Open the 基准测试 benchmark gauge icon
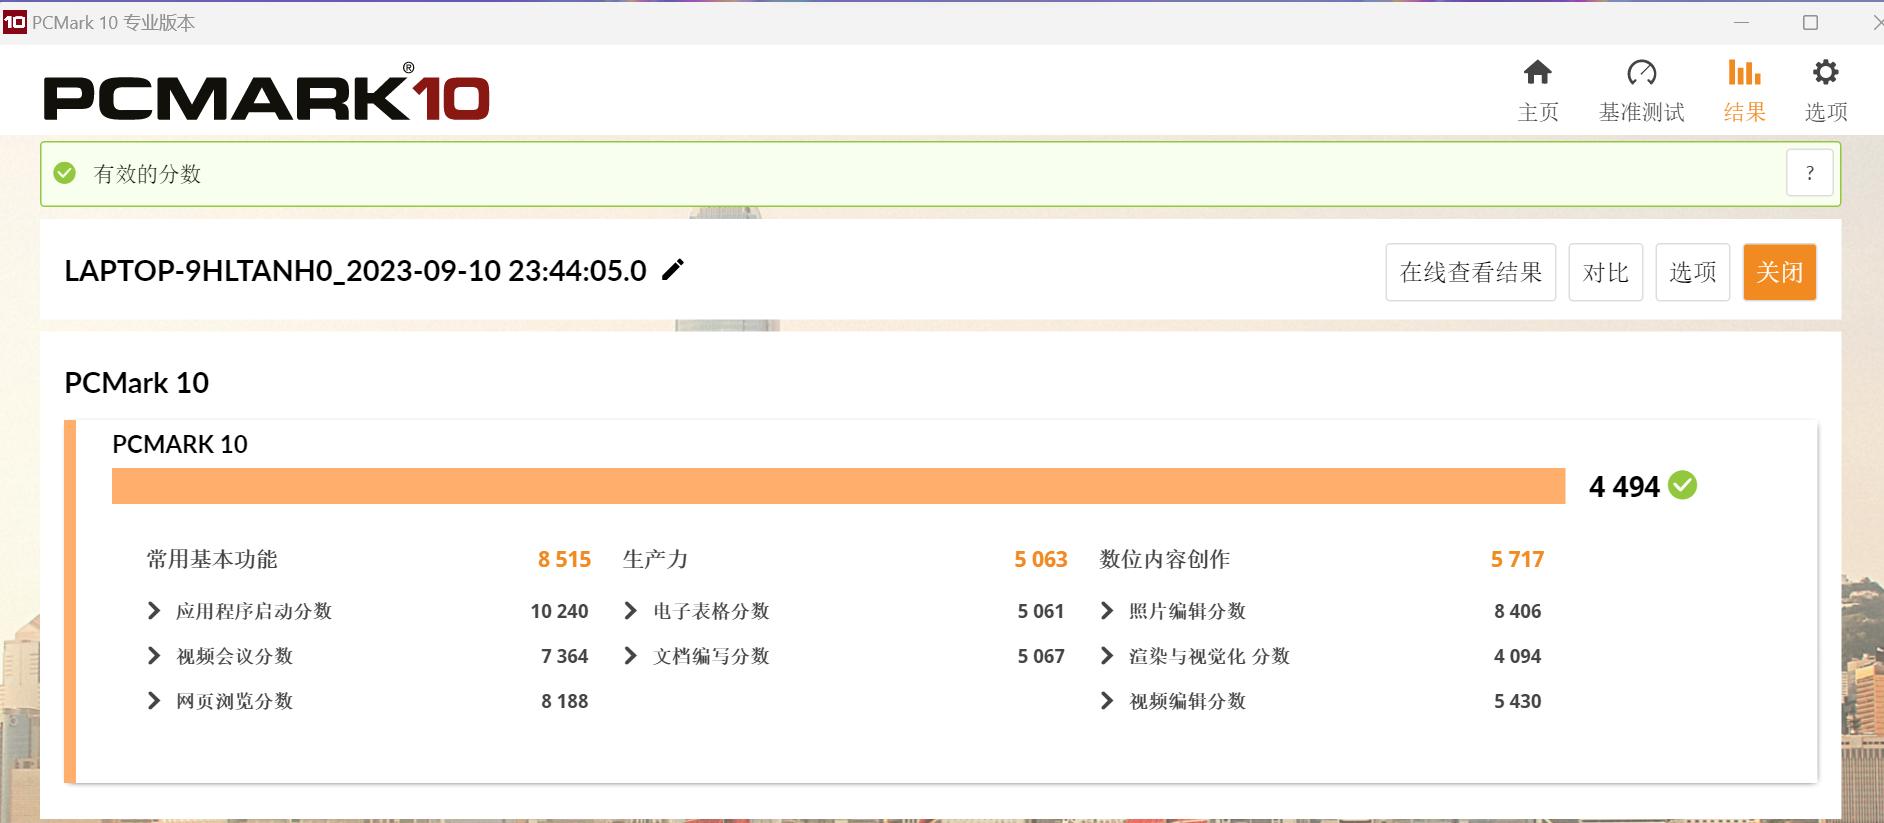 coord(1641,72)
